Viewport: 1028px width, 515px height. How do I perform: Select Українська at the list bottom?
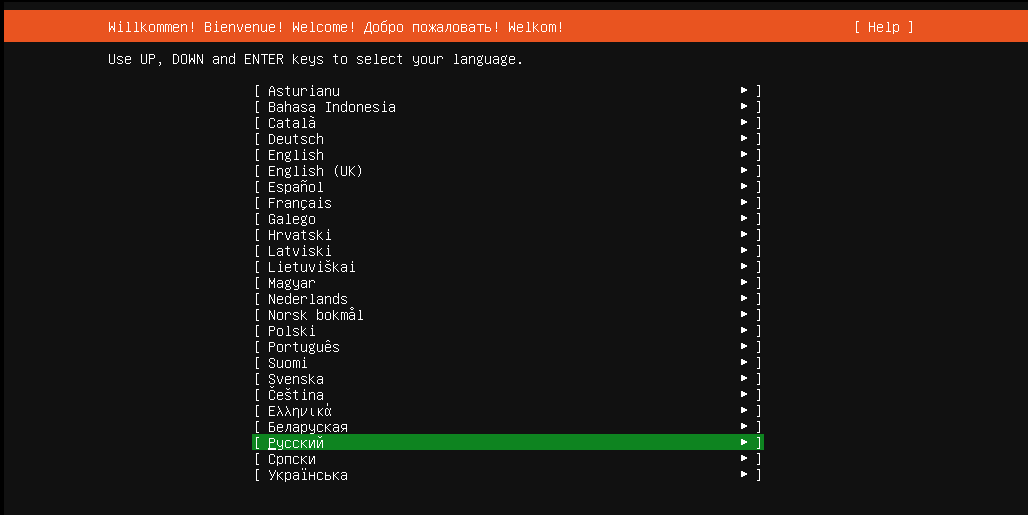pyautogui.click(x=308, y=475)
